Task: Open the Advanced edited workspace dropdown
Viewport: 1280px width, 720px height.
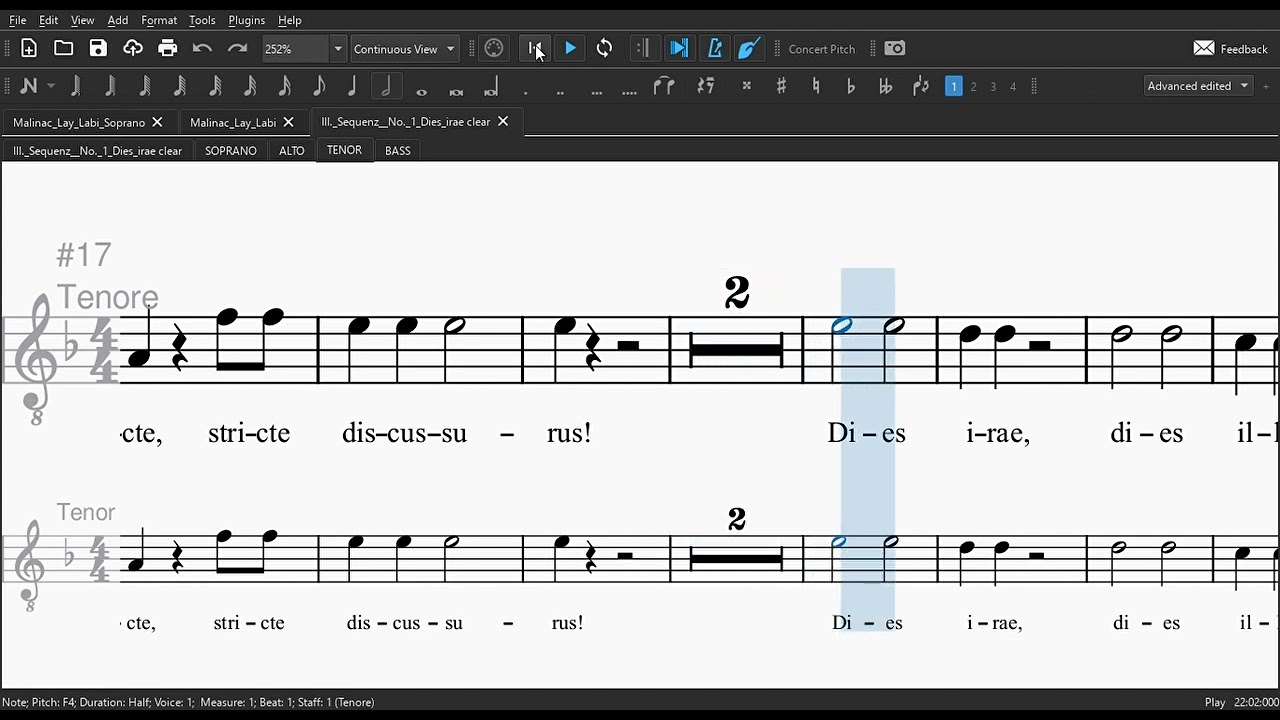Action: (x=1198, y=86)
